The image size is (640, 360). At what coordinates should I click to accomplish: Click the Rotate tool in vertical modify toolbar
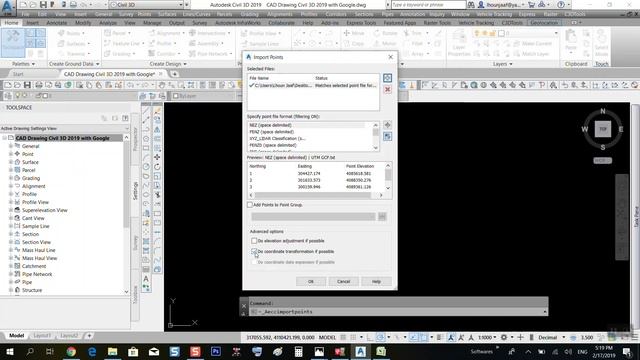pos(157,167)
